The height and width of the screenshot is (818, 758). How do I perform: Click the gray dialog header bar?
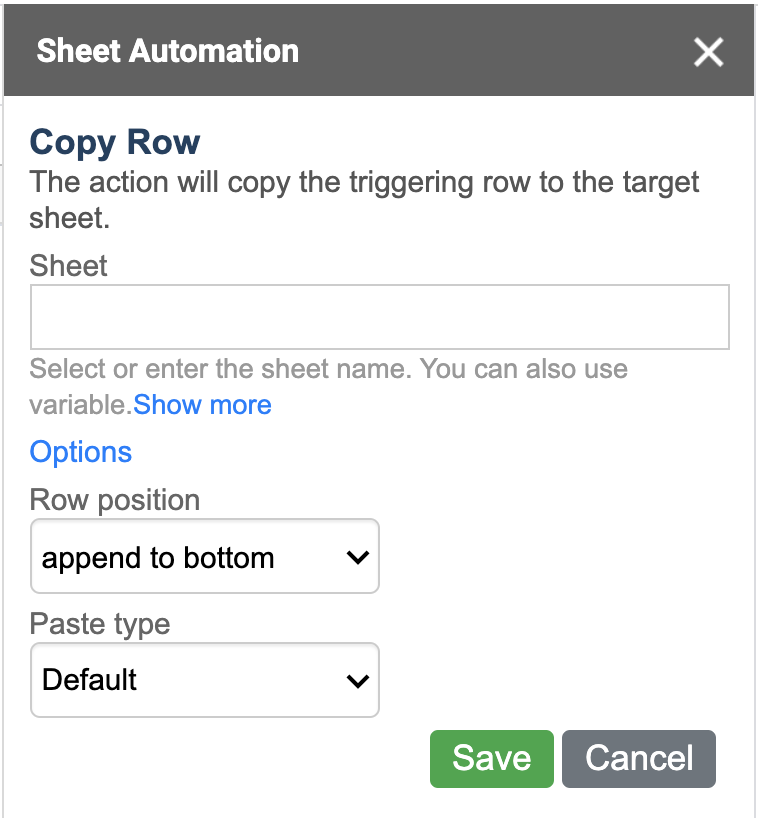tap(379, 50)
